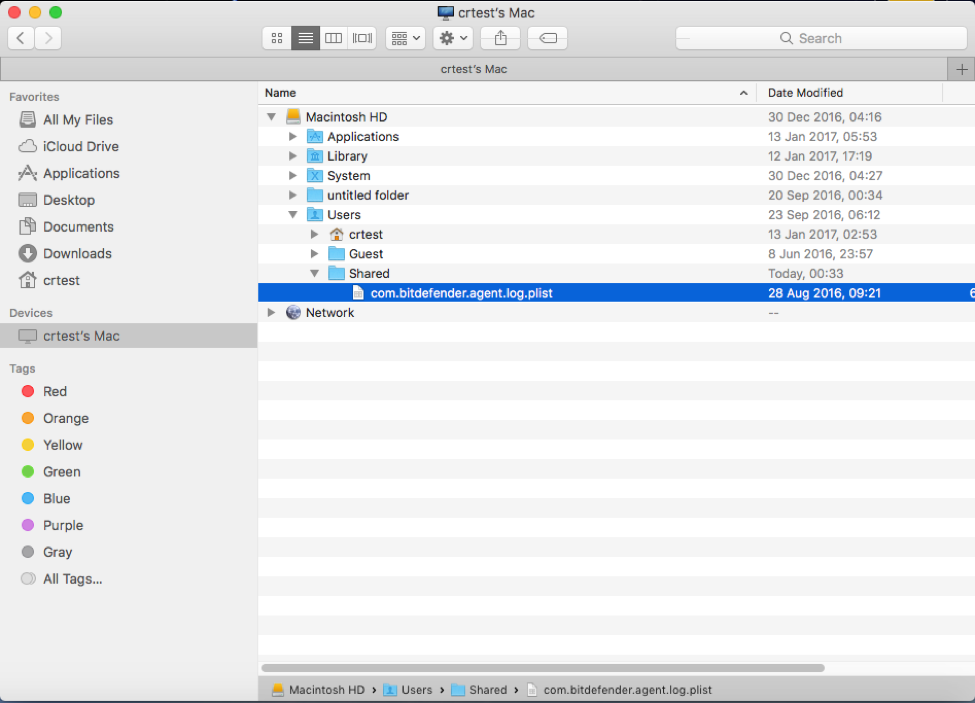Open Documents in sidebar
Screen dimensions: 975x703
point(78,227)
